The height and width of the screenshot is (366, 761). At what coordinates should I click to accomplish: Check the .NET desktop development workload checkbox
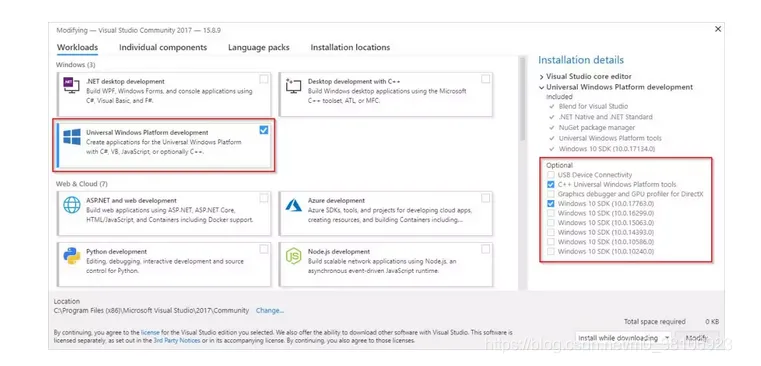[x=264, y=79]
